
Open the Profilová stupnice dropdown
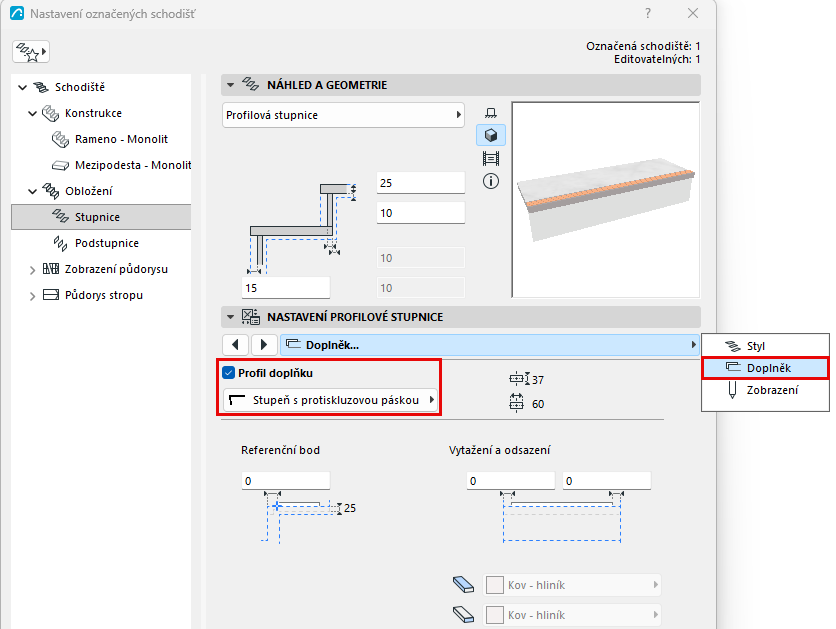coord(343,115)
